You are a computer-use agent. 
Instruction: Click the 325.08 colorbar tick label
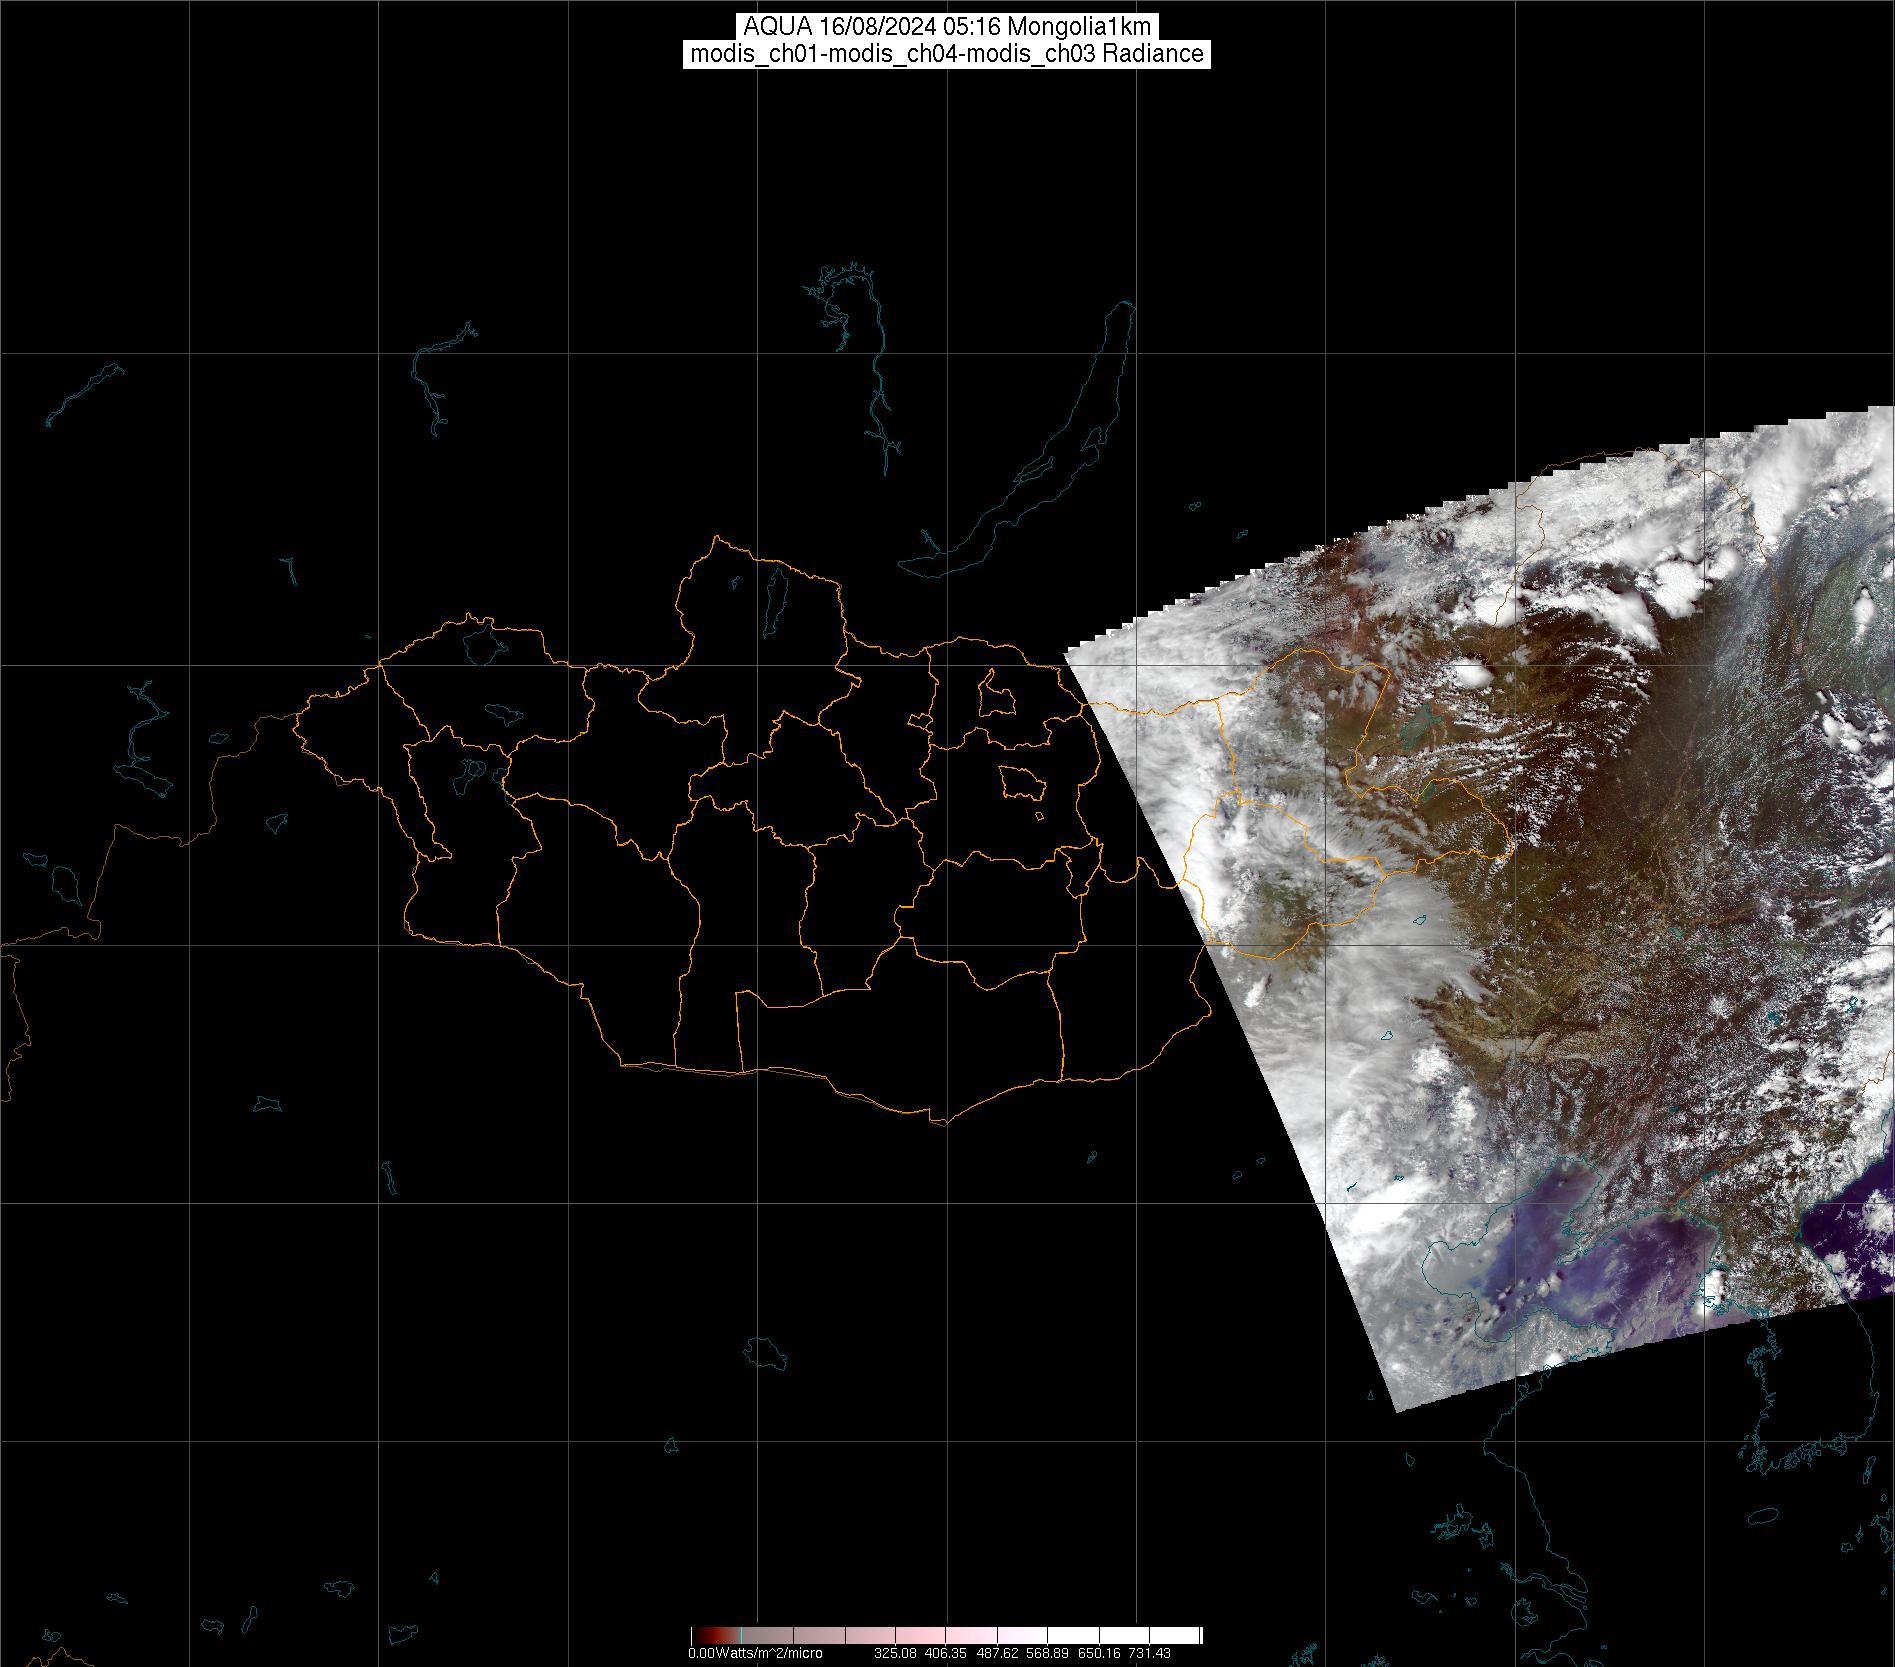pyautogui.click(x=894, y=1653)
